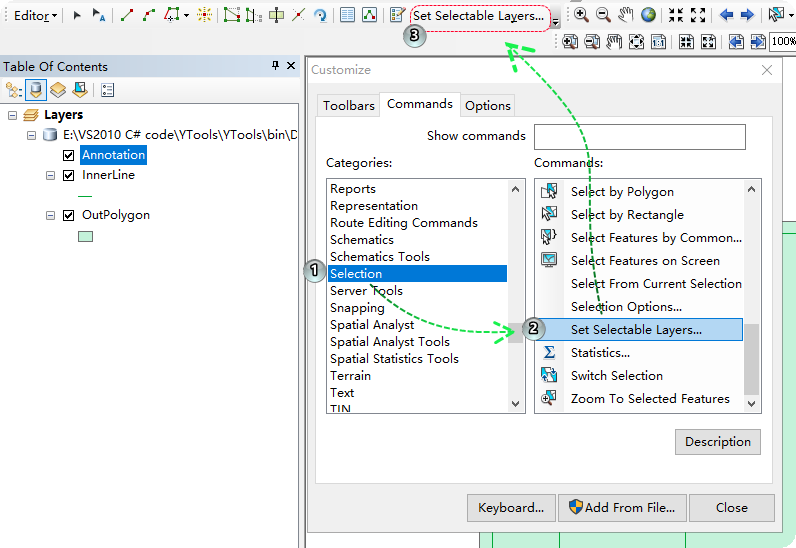Collapse the geodatabase path node

[x=31, y=135]
